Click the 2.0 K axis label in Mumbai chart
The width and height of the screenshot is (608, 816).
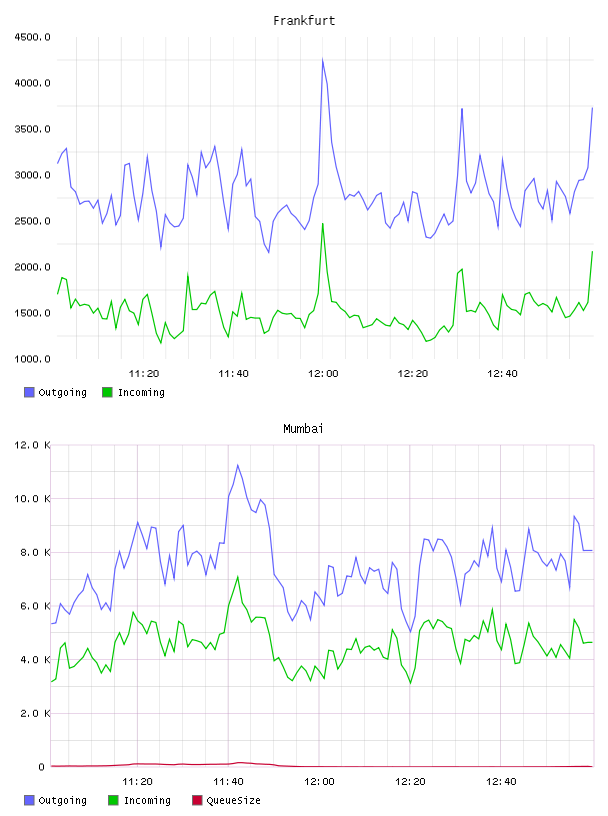click(x=35, y=713)
